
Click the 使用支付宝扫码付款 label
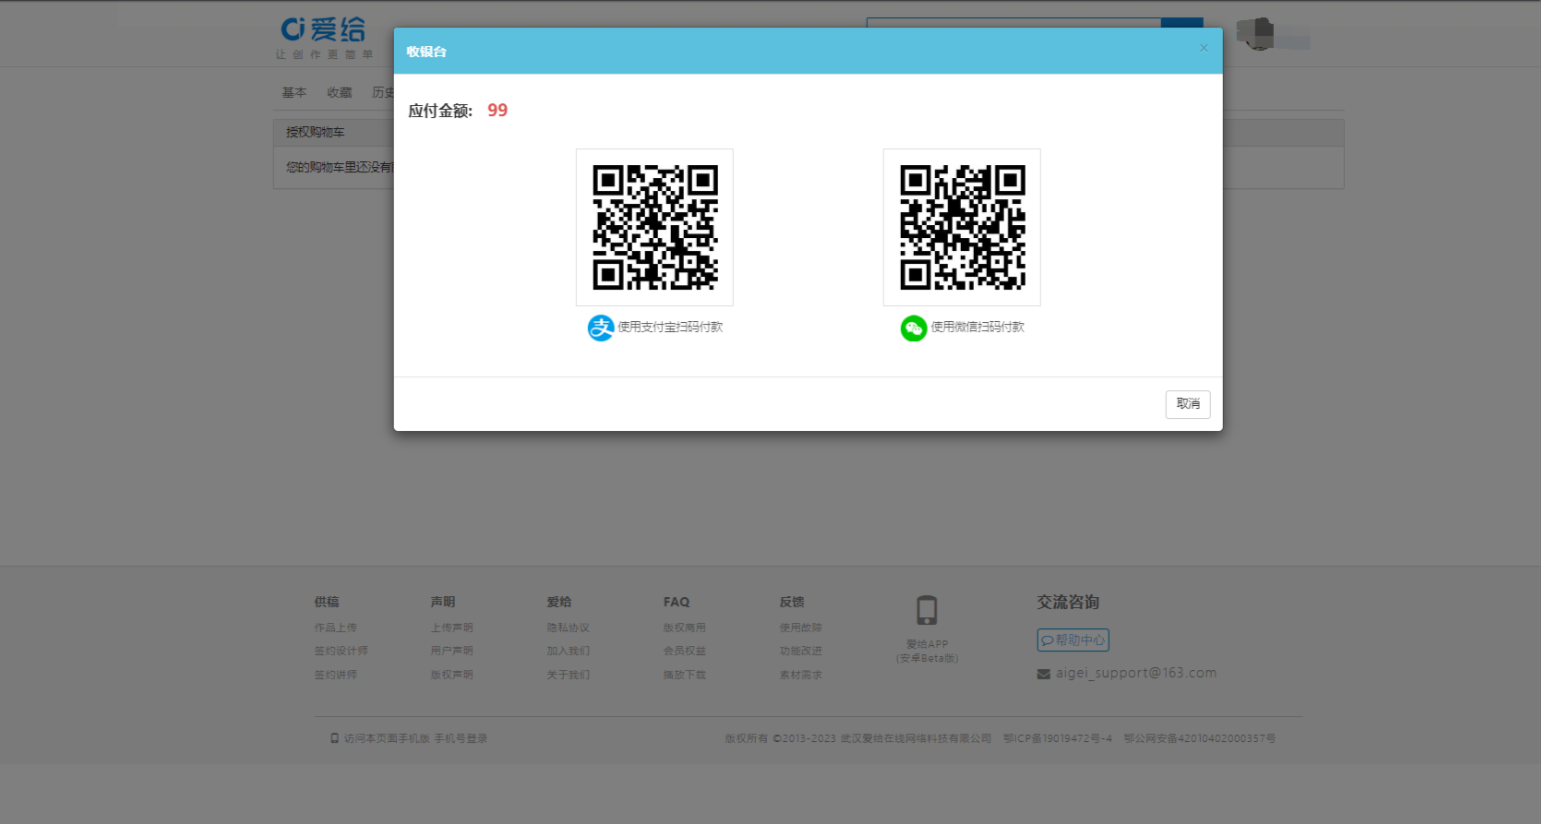click(x=670, y=327)
